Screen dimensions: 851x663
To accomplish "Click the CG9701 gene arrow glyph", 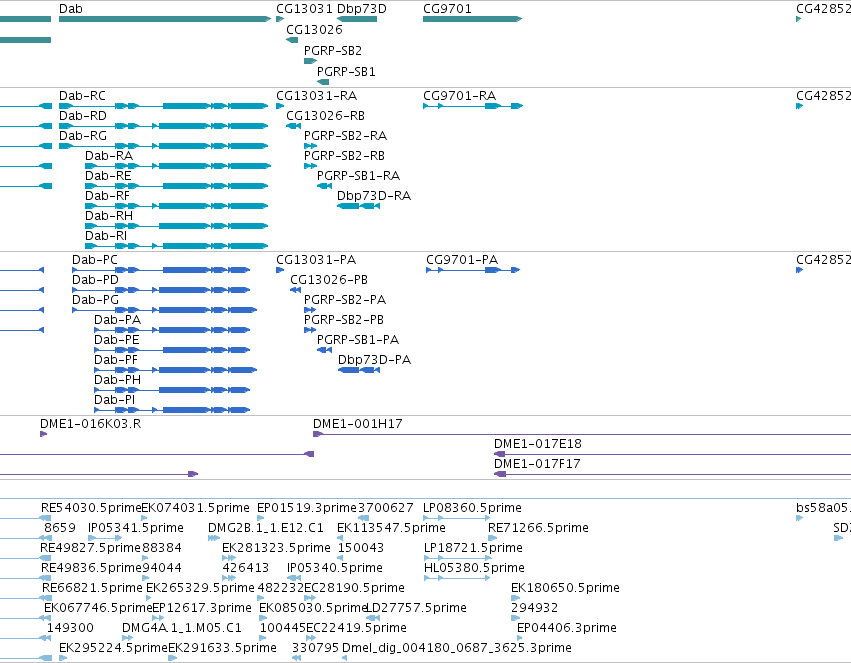I will pos(472,19).
